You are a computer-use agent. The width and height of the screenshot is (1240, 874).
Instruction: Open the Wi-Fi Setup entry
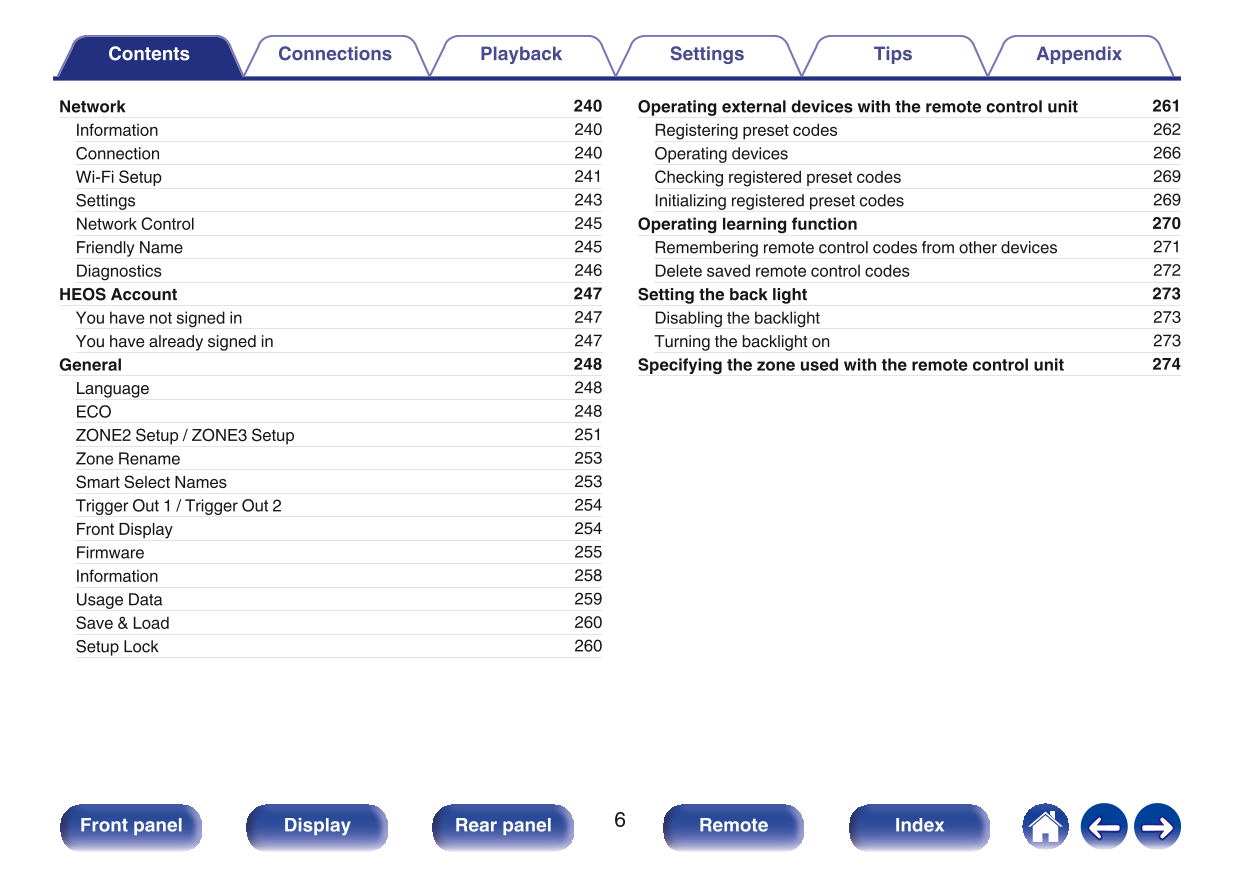coord(119,177)
